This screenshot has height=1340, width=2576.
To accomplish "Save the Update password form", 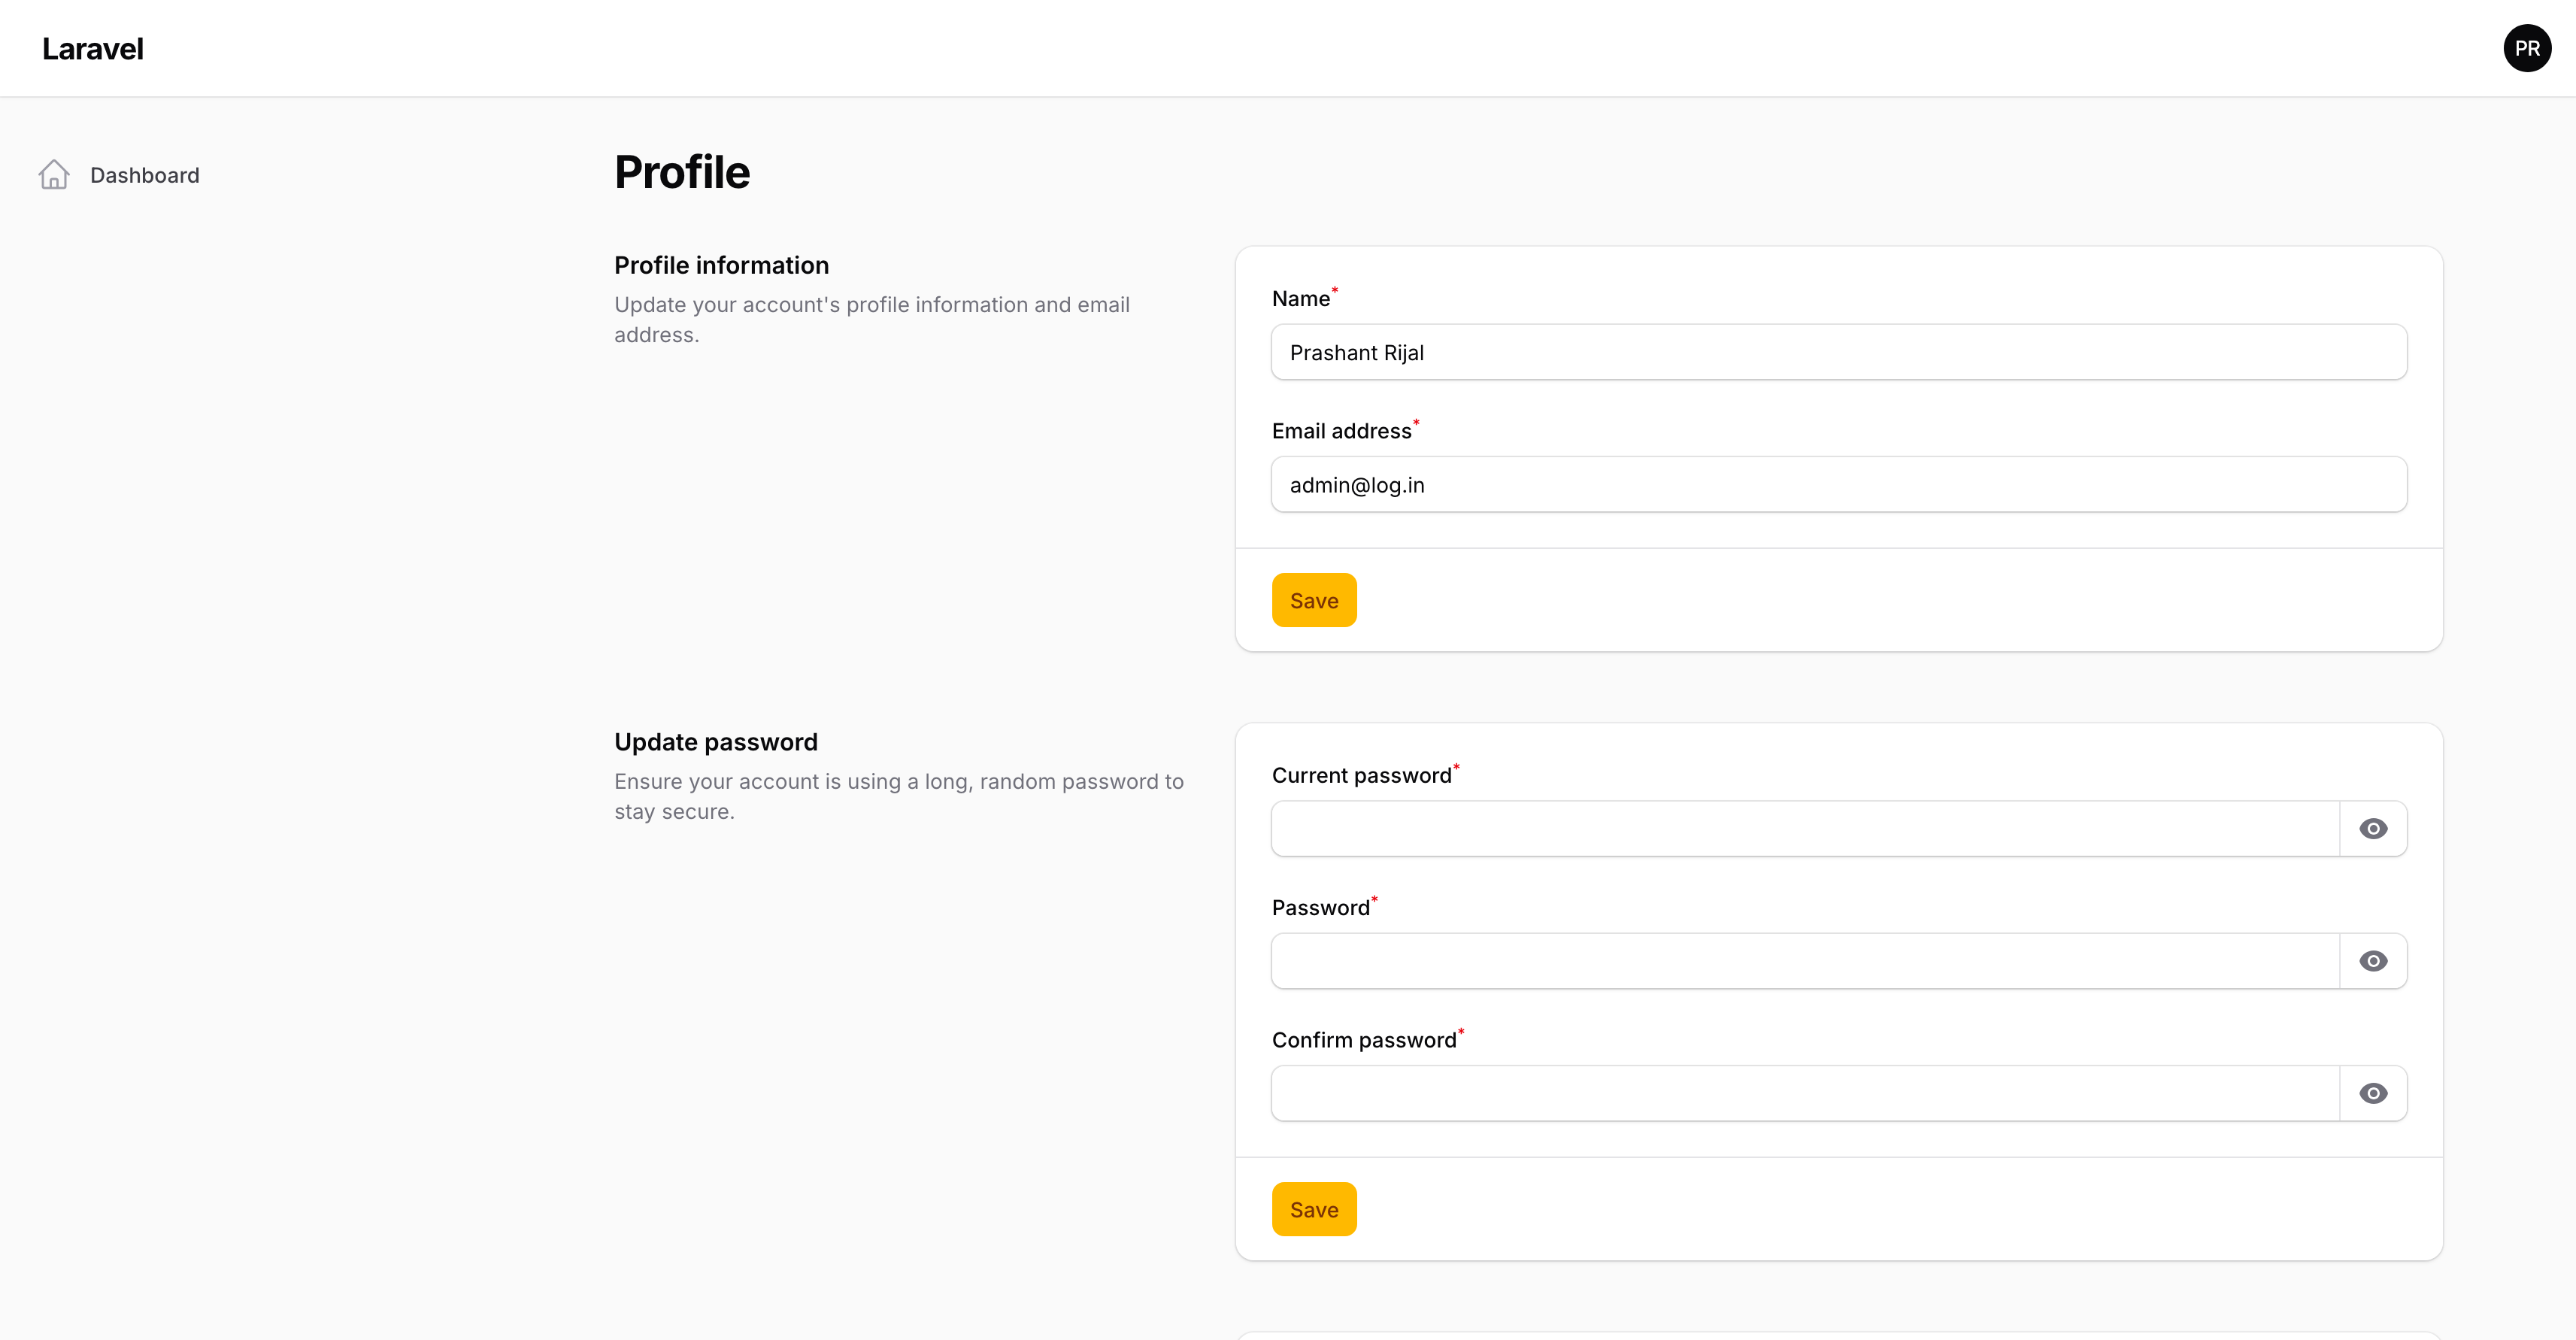I will click(x=1314, y=1209).
